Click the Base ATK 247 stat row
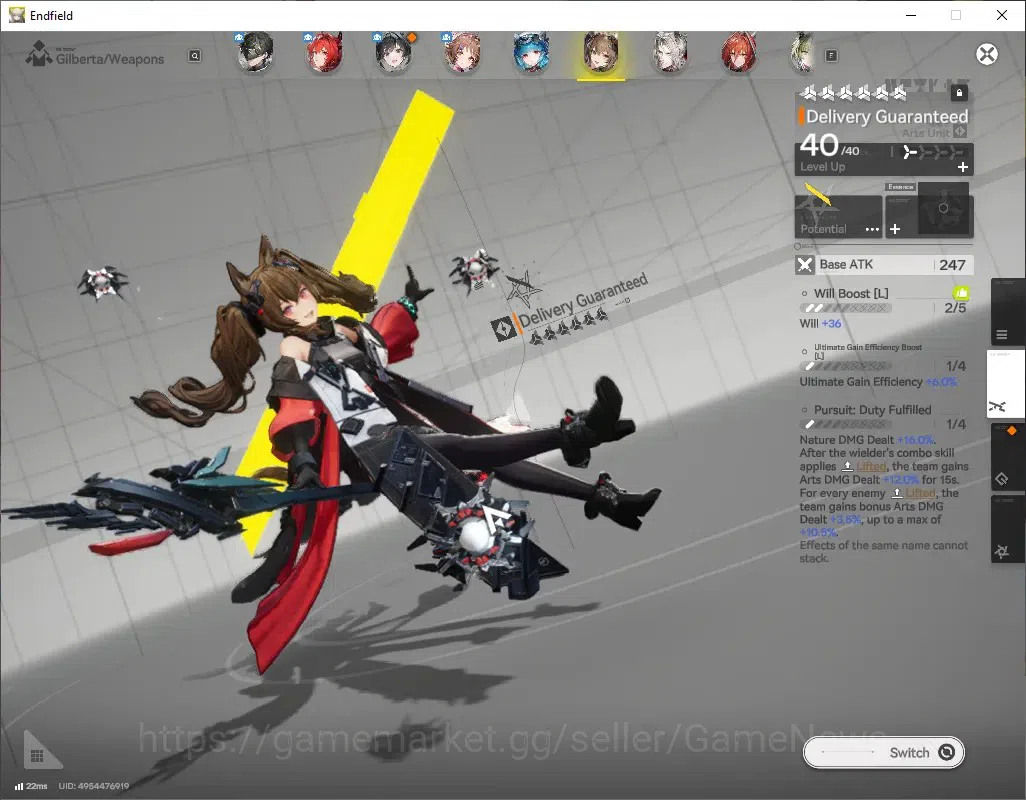1026x800 pixels. pyautogui.click(x=884, y=265)
